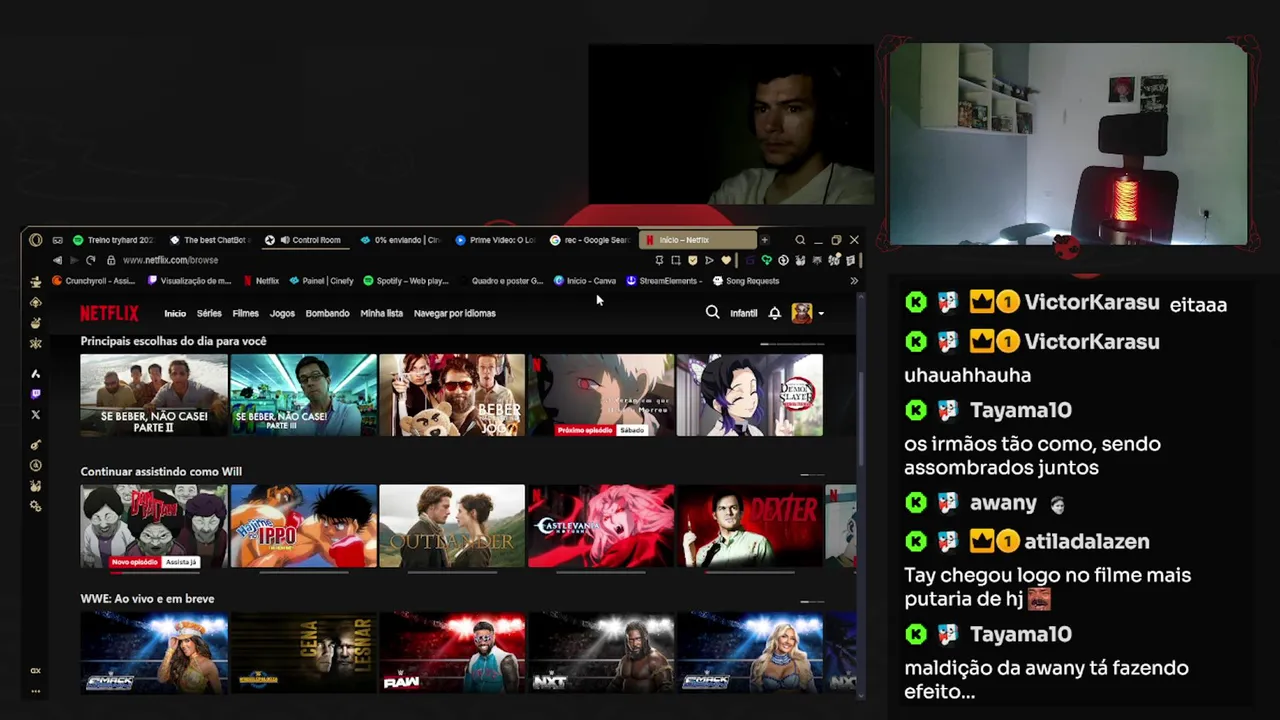This screenshot has height=720, width=1280.
Task: Open the sidebar three-dots more options
Action: coord(36,691)
